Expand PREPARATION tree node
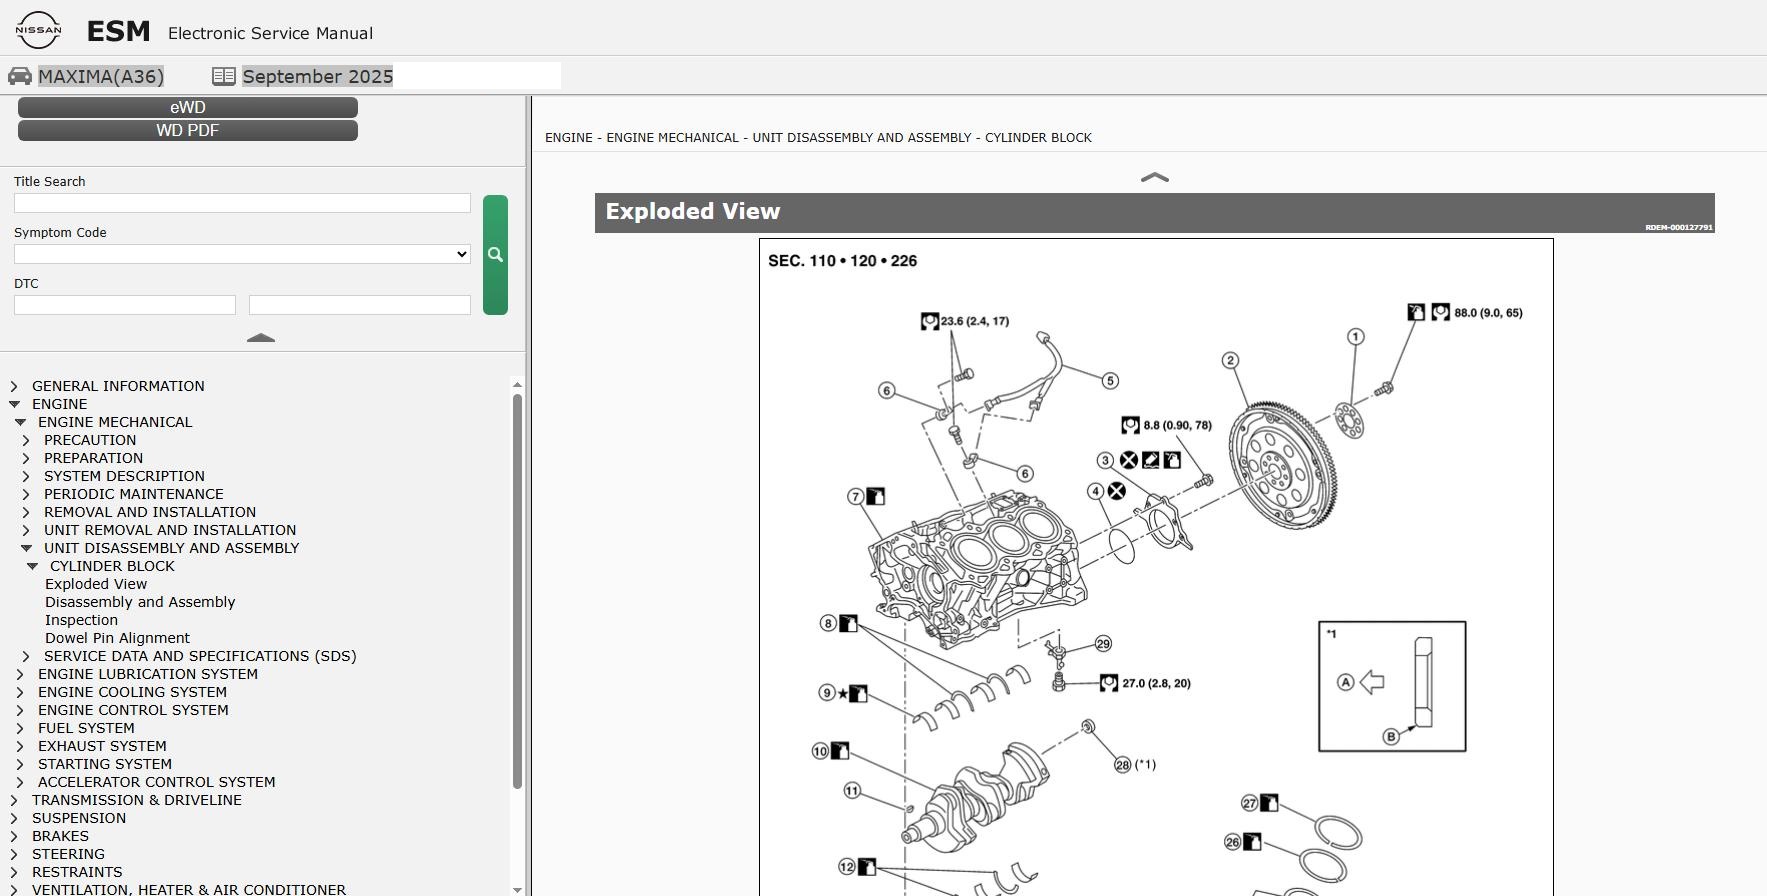 pos(26,458)
